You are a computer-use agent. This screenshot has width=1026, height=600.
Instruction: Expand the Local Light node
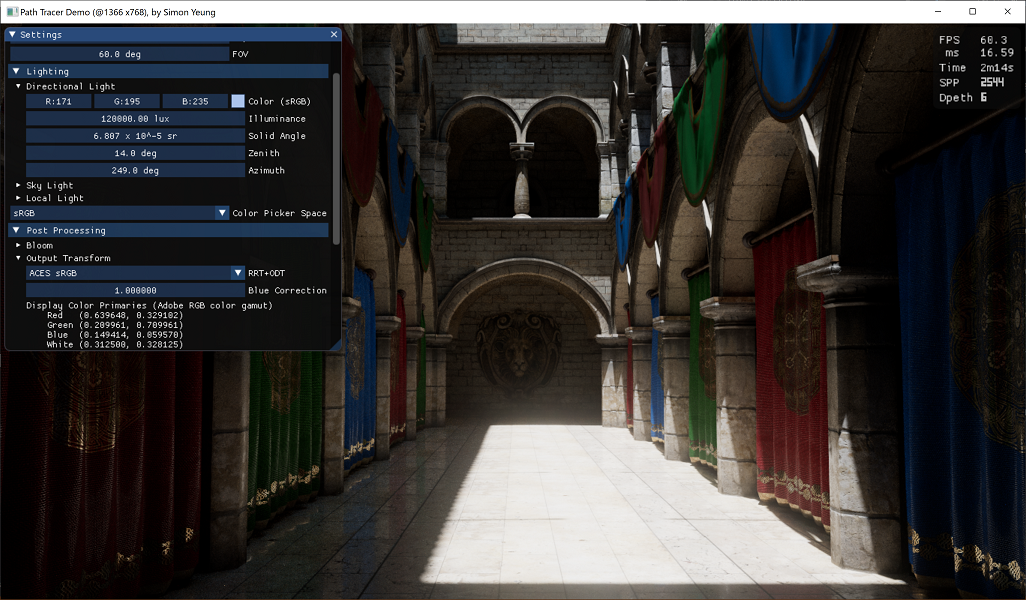click(18, 198)
